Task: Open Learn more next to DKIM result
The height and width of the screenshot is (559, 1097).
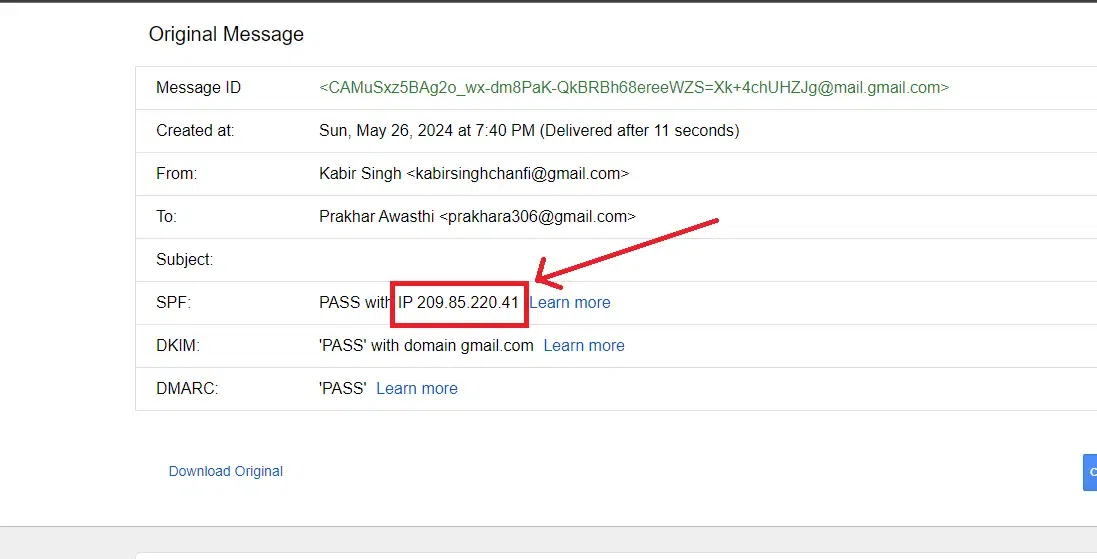Action: click(x=584, y=345)
